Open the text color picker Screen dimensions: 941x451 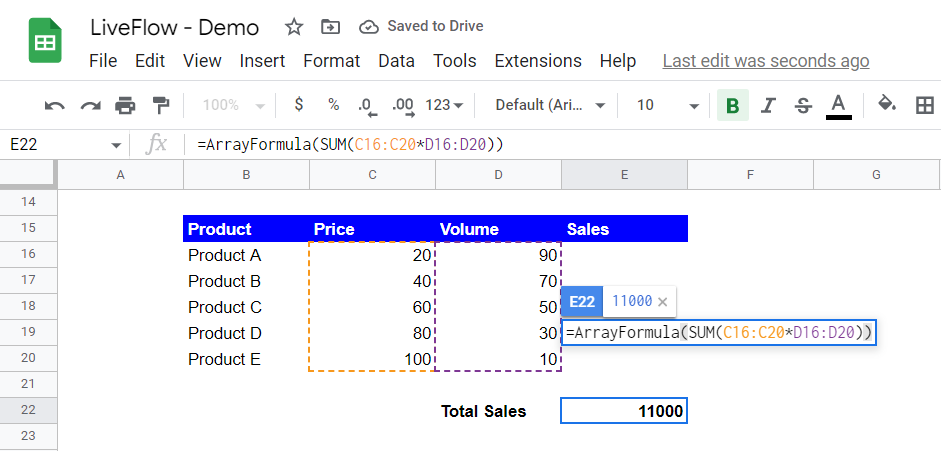point(839,105)
